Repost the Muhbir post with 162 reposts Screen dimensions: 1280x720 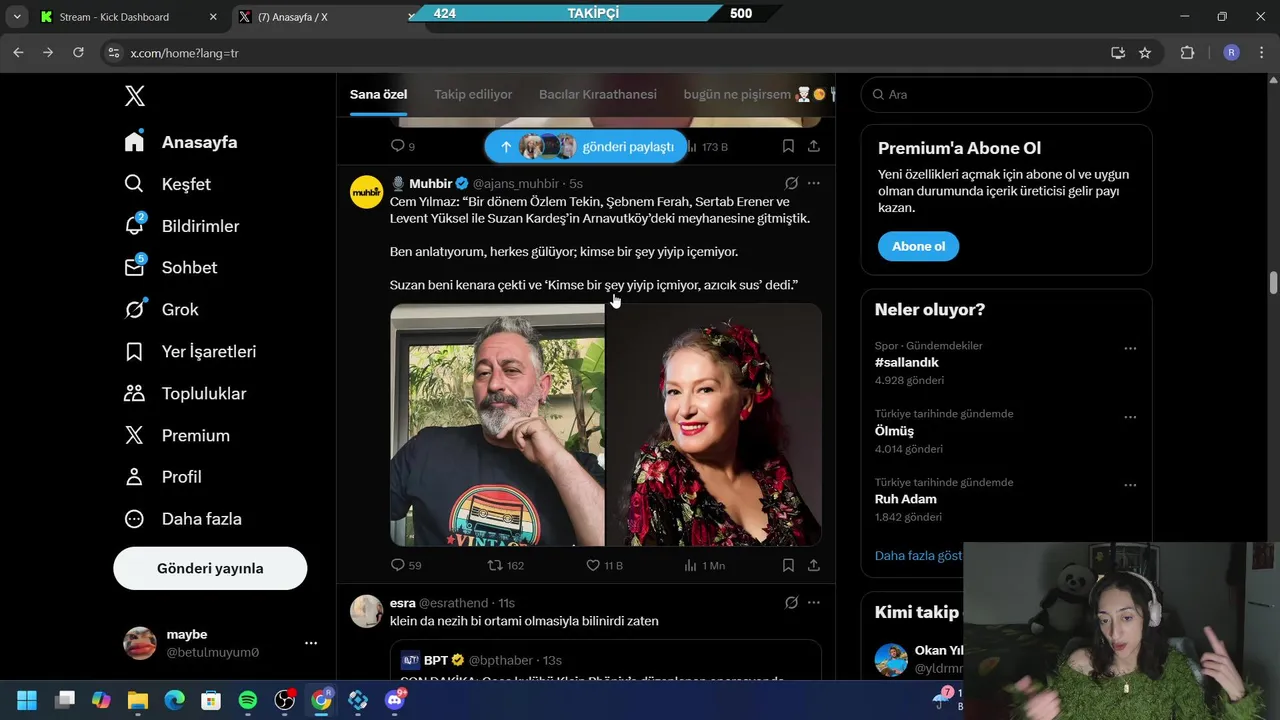point(494,565)
